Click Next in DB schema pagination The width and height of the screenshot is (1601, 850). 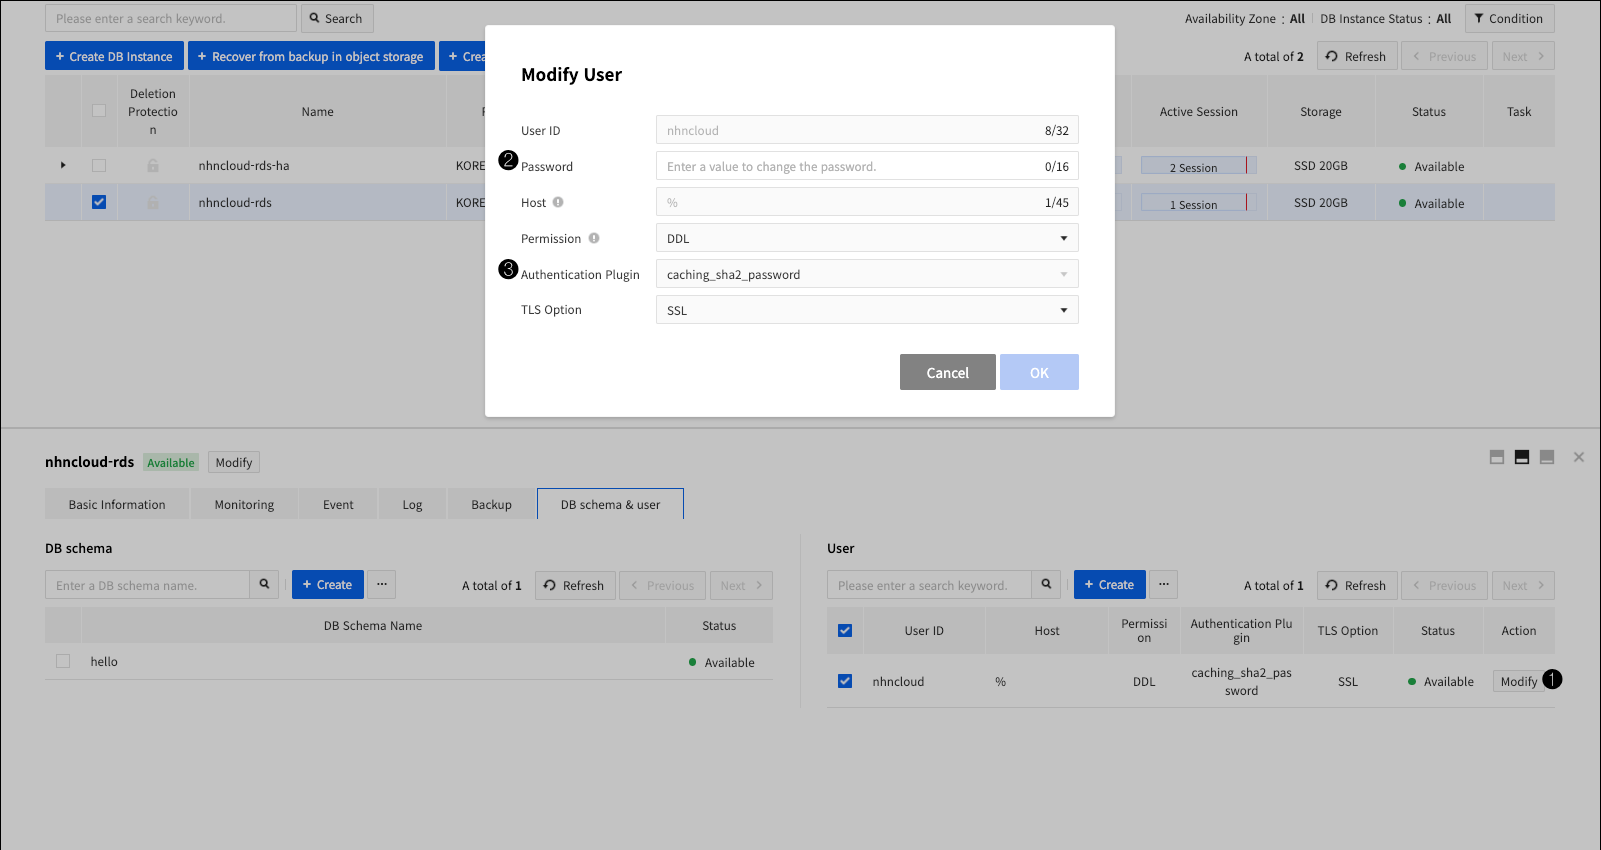[x=741, y=585]
